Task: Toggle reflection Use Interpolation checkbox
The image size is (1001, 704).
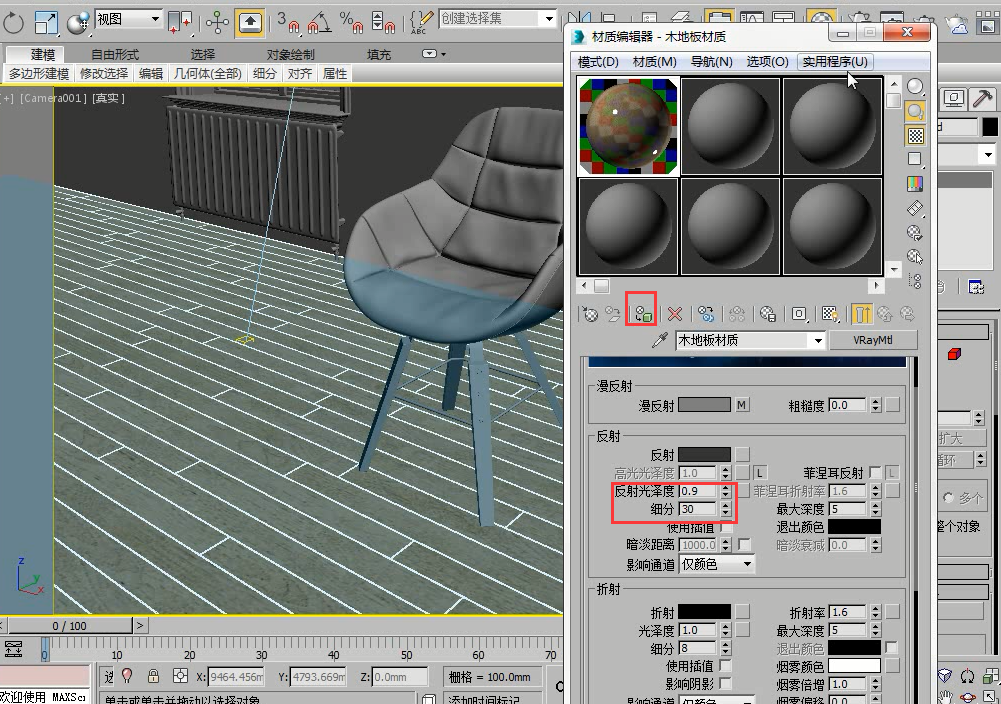Action: click(x=726, y=528)
